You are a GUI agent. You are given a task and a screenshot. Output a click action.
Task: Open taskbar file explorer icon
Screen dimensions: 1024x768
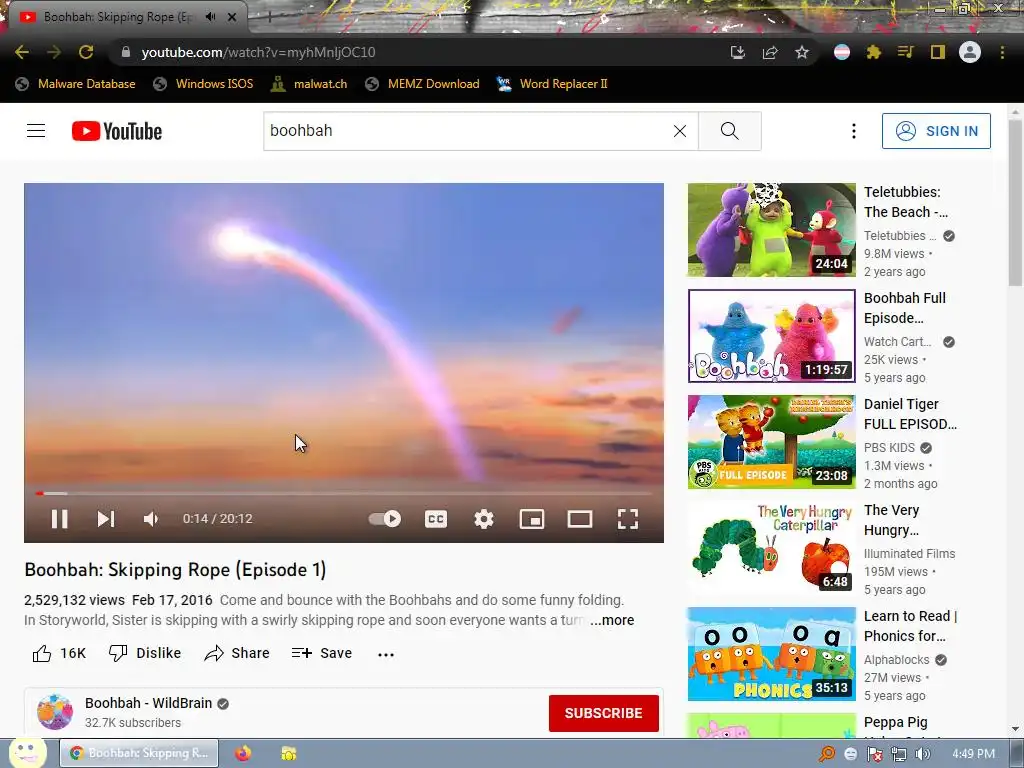click(288, 753)
